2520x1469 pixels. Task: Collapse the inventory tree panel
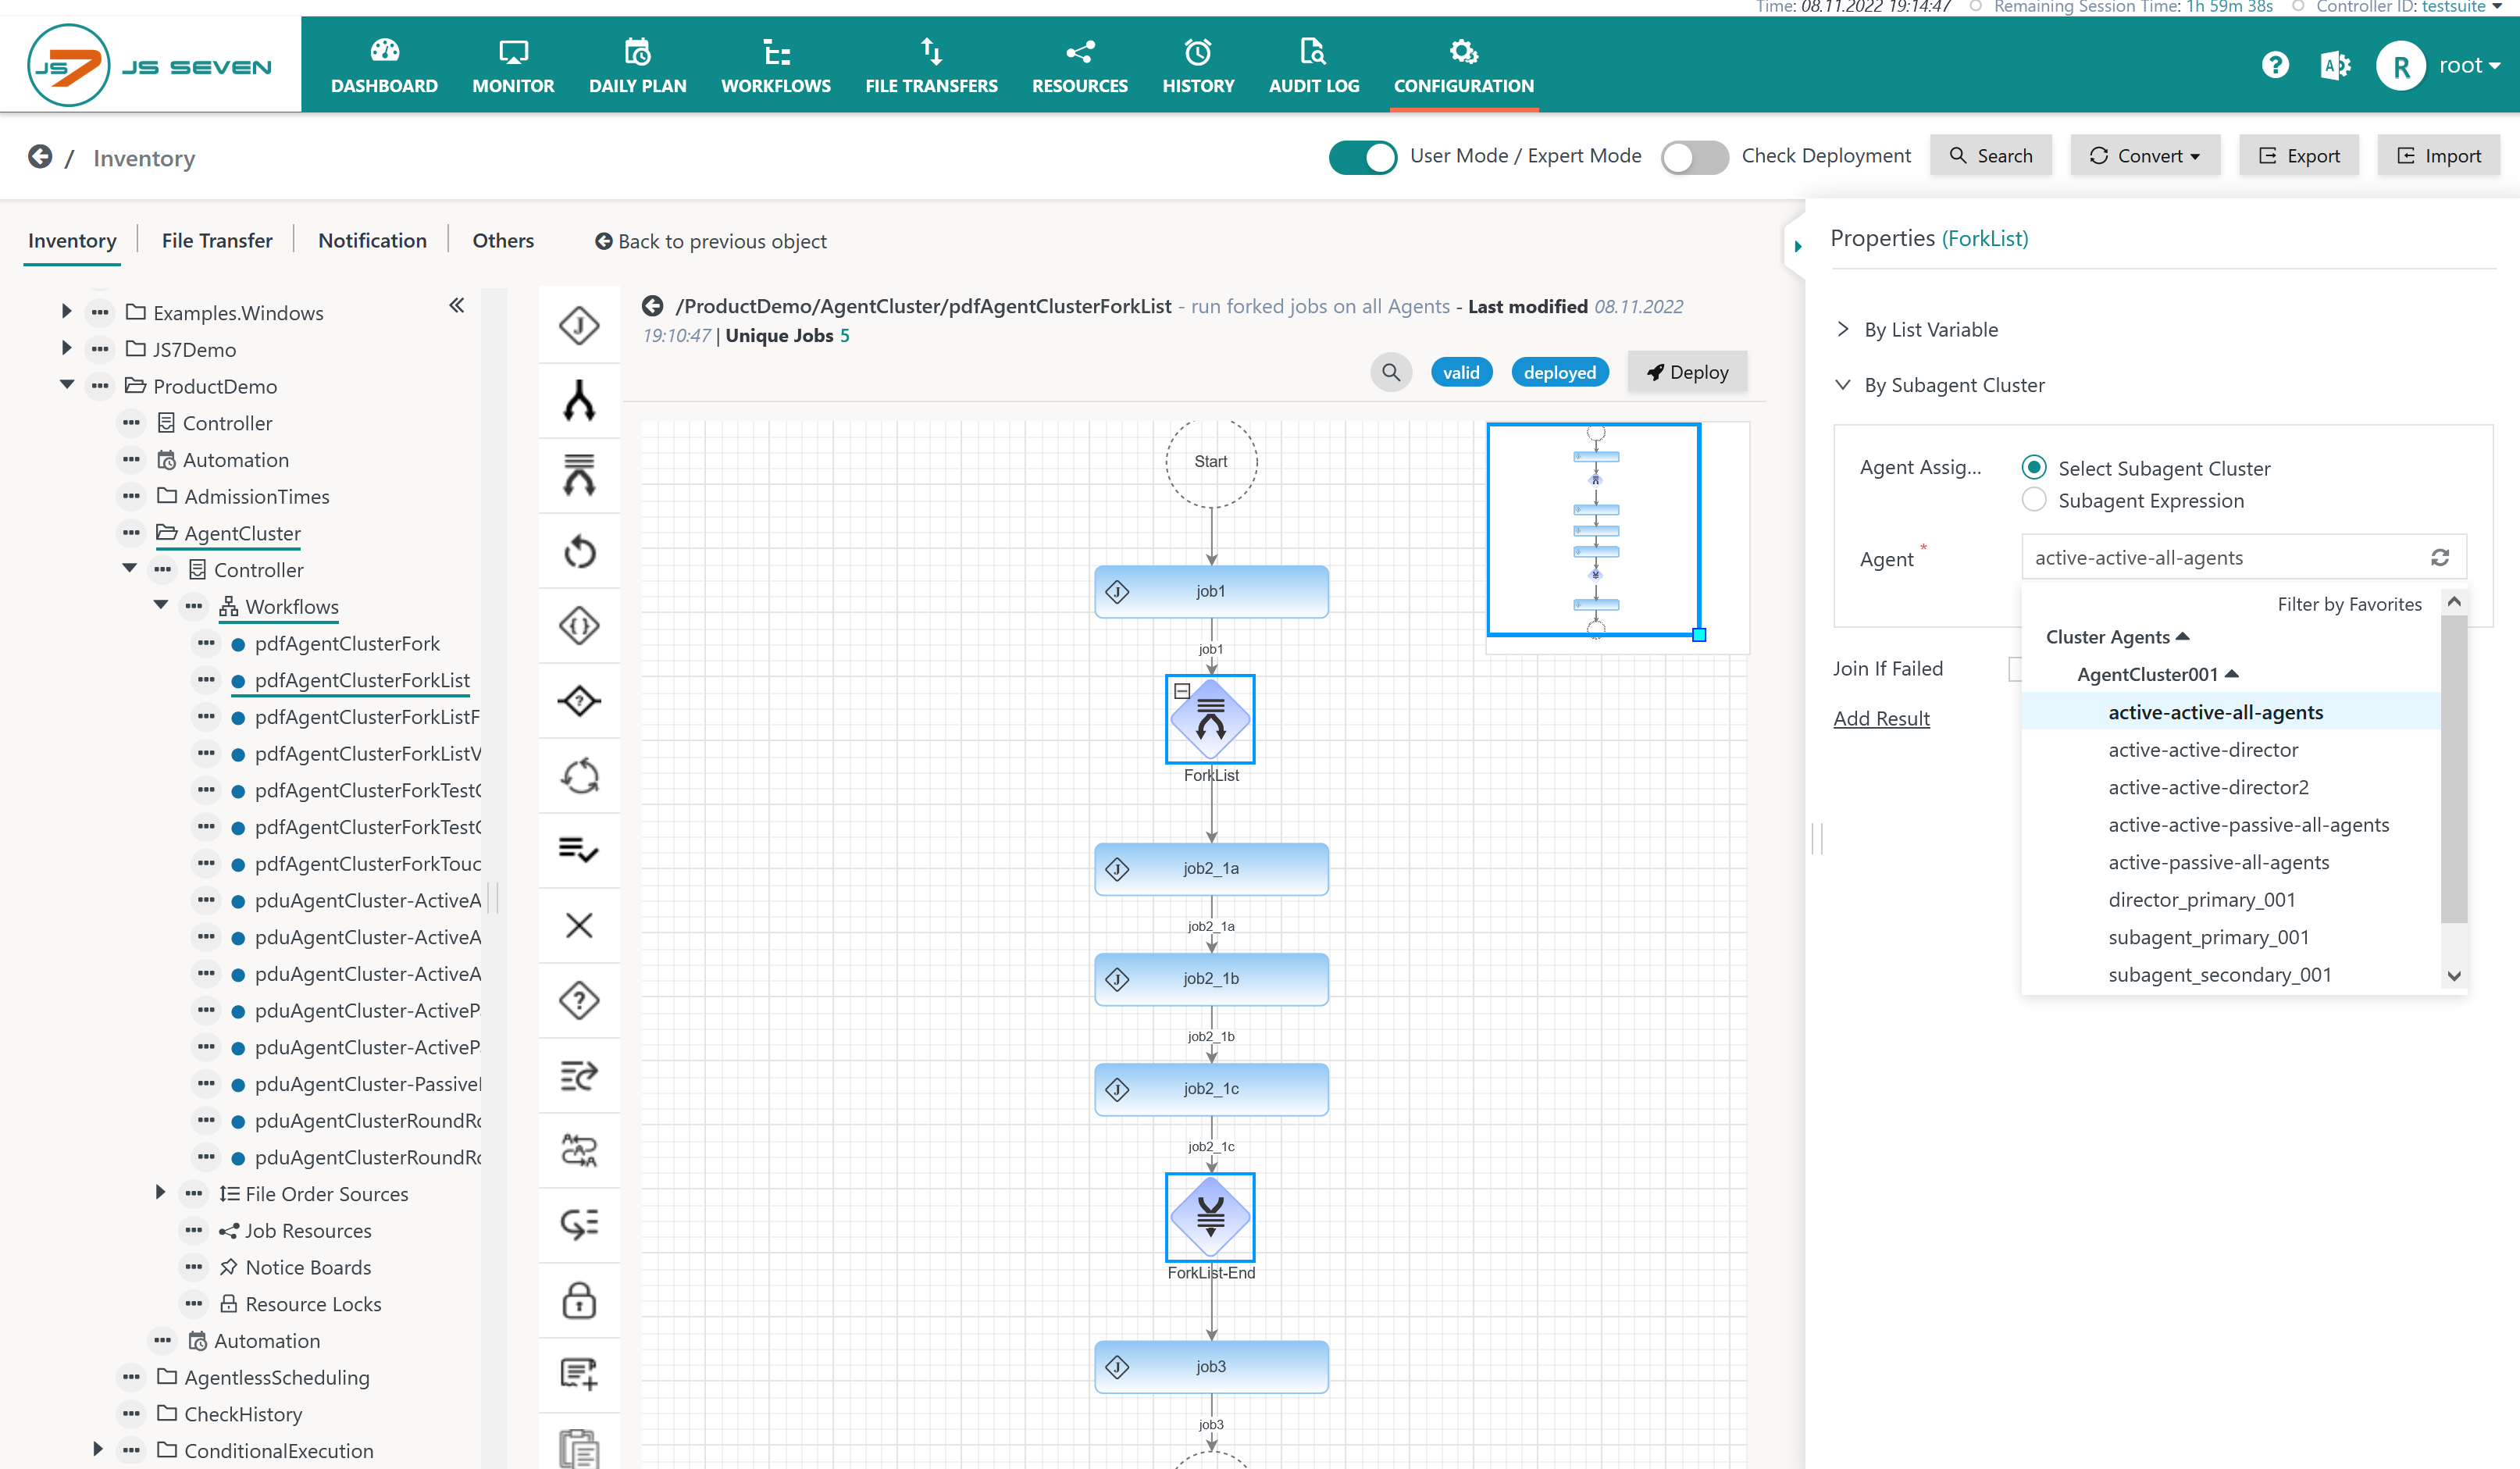[x=457, y=305]
